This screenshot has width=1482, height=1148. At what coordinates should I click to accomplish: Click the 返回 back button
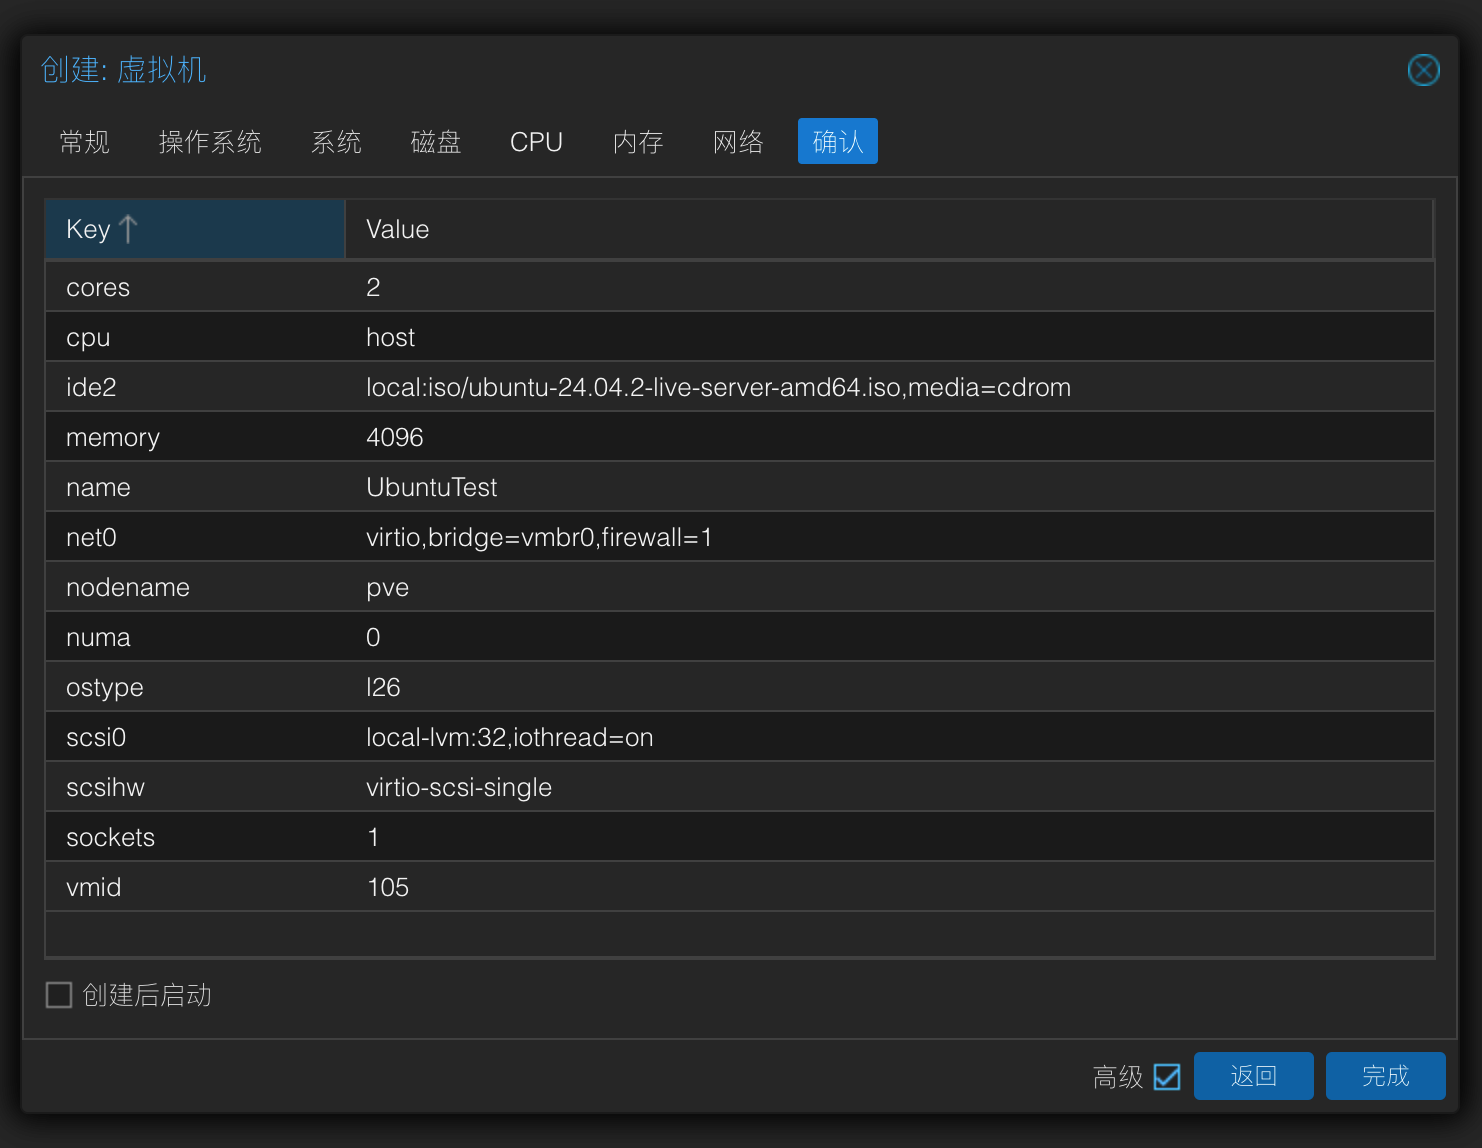pyautogui.click(x=1253, y=1076)
